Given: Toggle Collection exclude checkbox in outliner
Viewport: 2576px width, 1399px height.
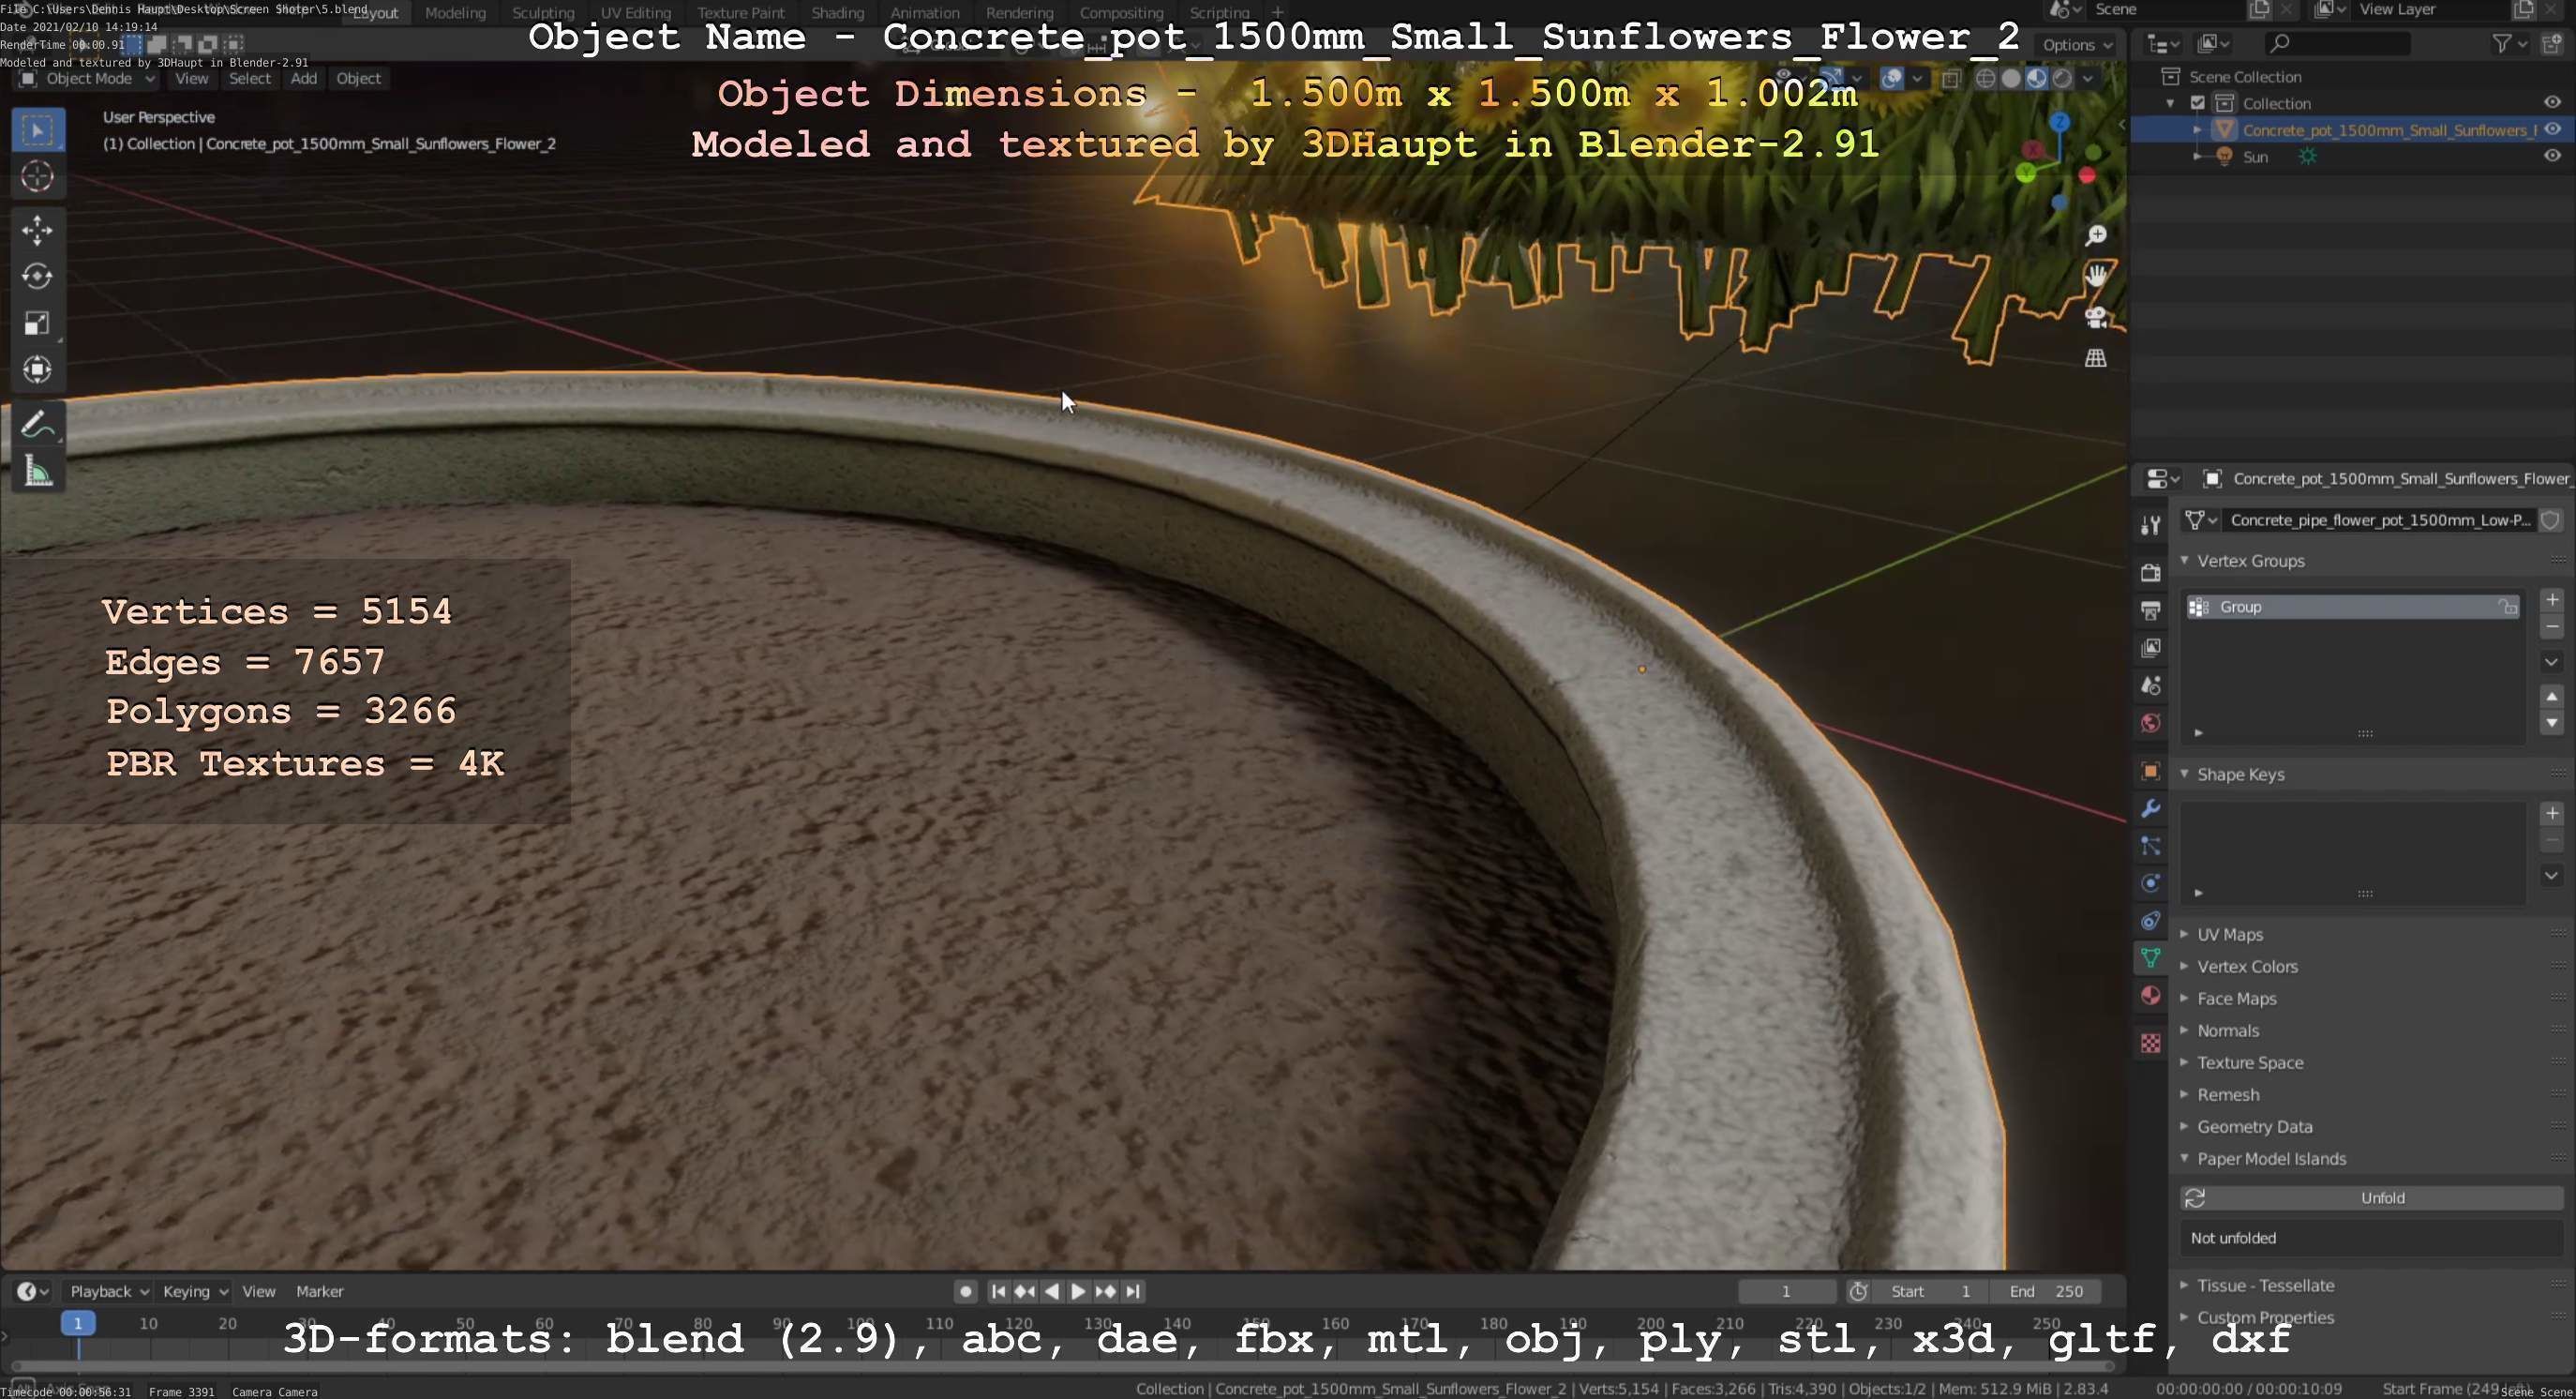Looking at the screenshot, I should coord(2198,103).
